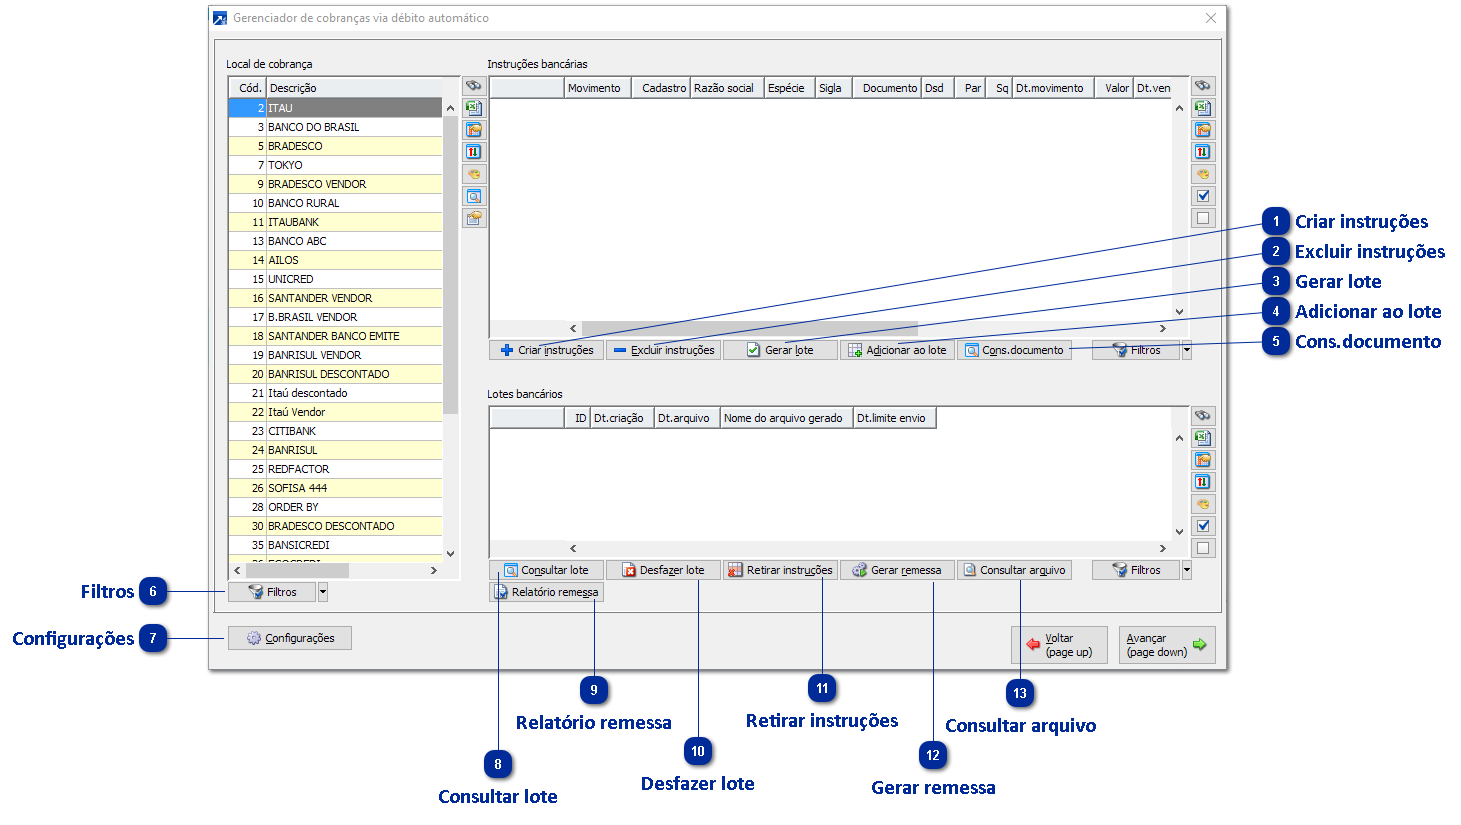Open Cons.documento button
Screen dimensions: 1461x825
[x=1014, y=350]
